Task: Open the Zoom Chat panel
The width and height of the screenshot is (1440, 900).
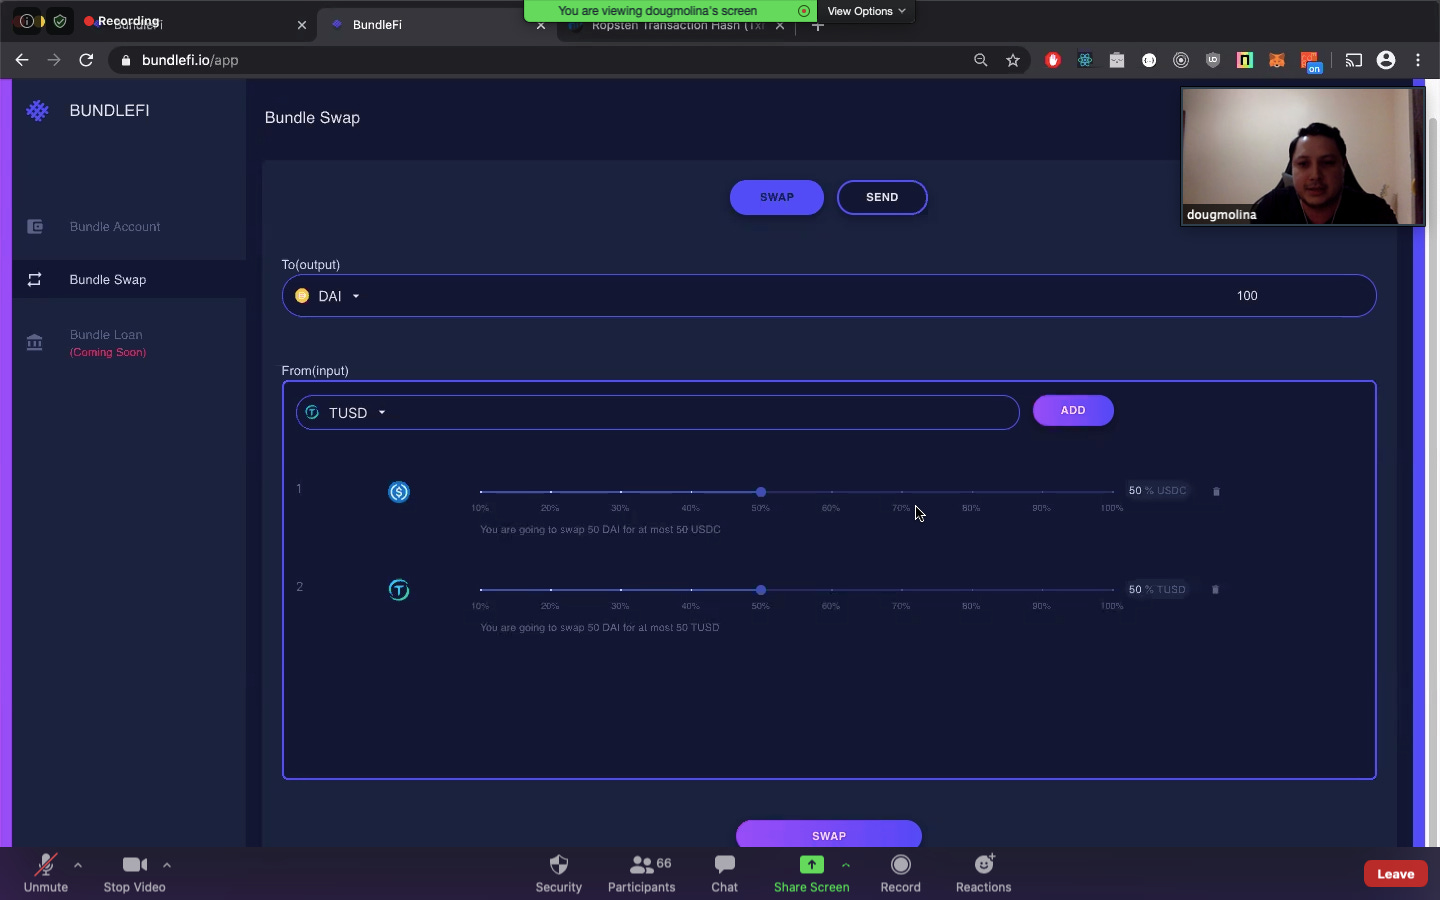Action: click(725, 873)
